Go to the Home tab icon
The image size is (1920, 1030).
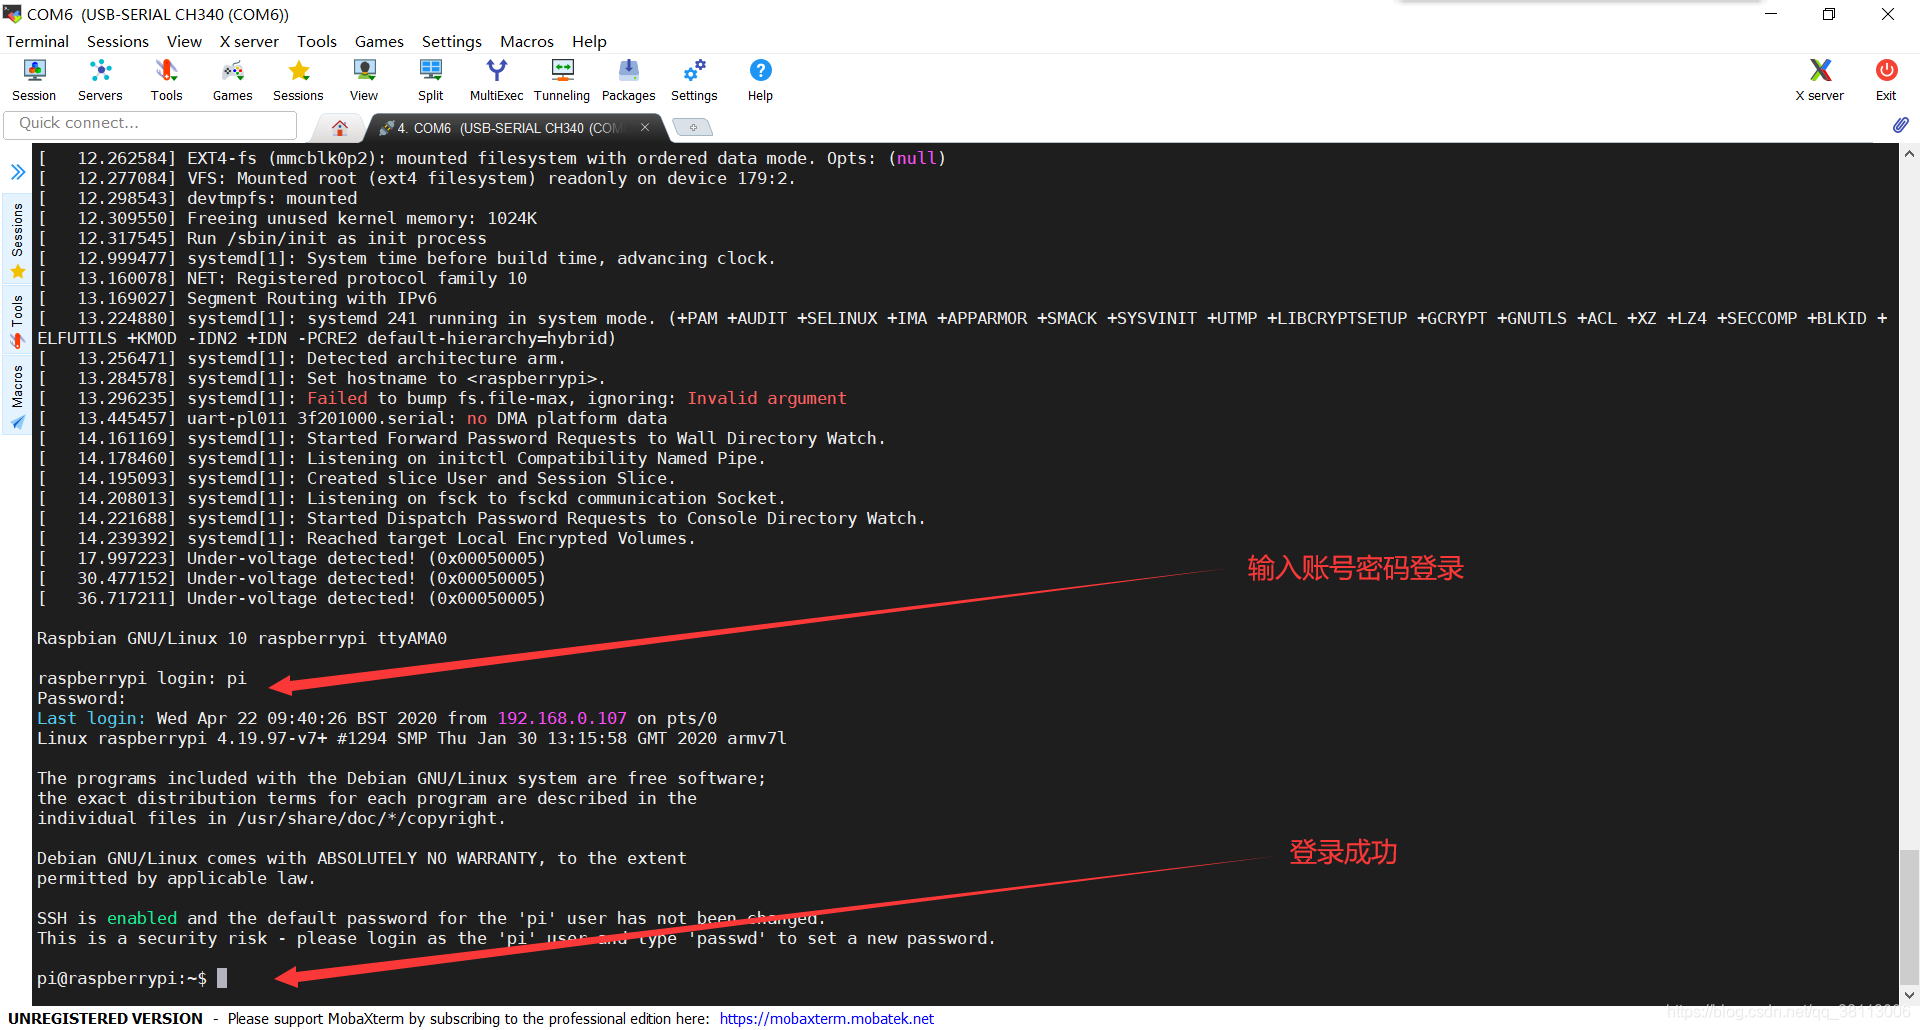tap(340, 127)
